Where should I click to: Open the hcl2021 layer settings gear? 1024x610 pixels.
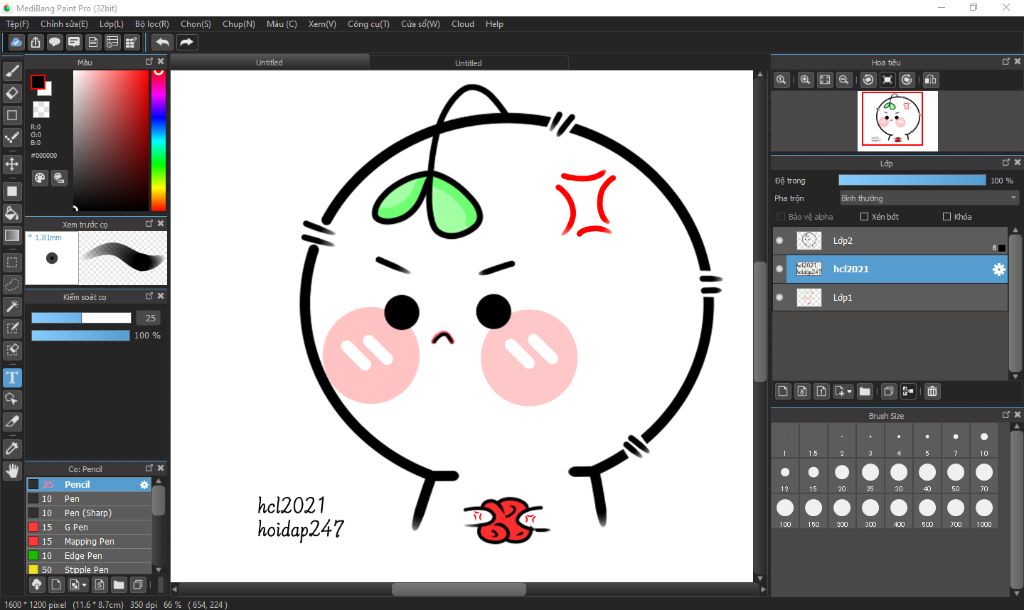999,269
